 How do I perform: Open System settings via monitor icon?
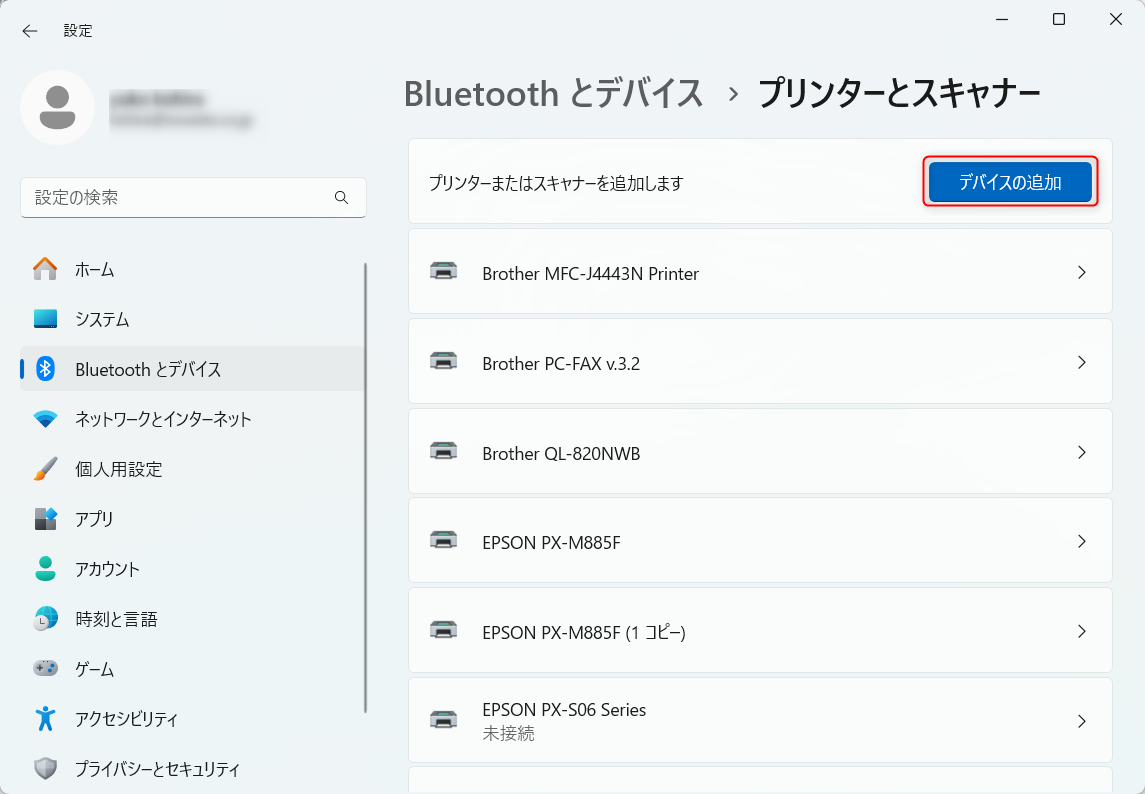click(x=45, y=320)
